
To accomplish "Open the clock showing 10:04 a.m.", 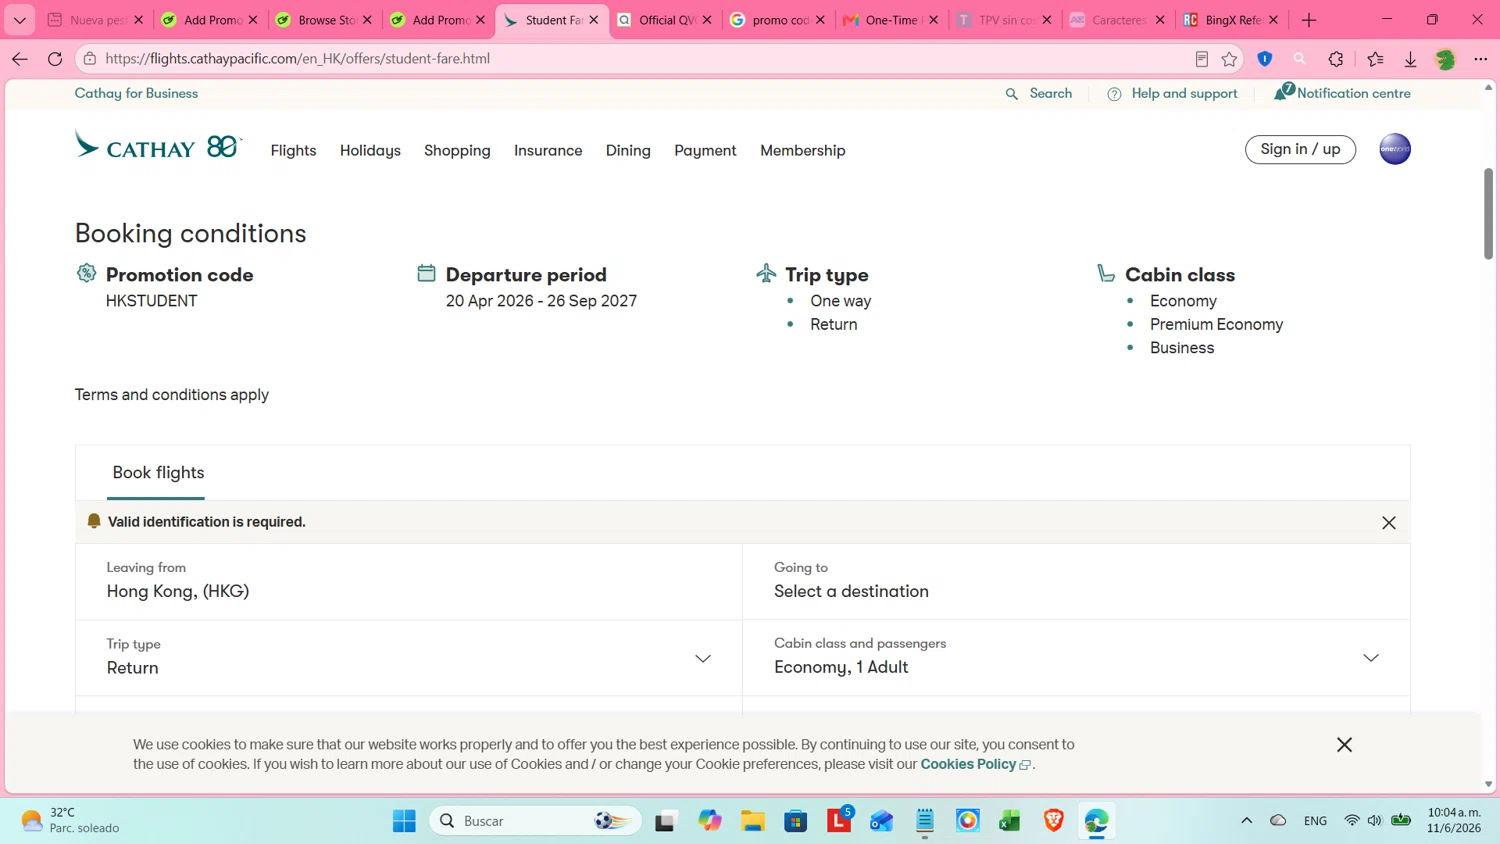I will click(x=1454, y=821).
